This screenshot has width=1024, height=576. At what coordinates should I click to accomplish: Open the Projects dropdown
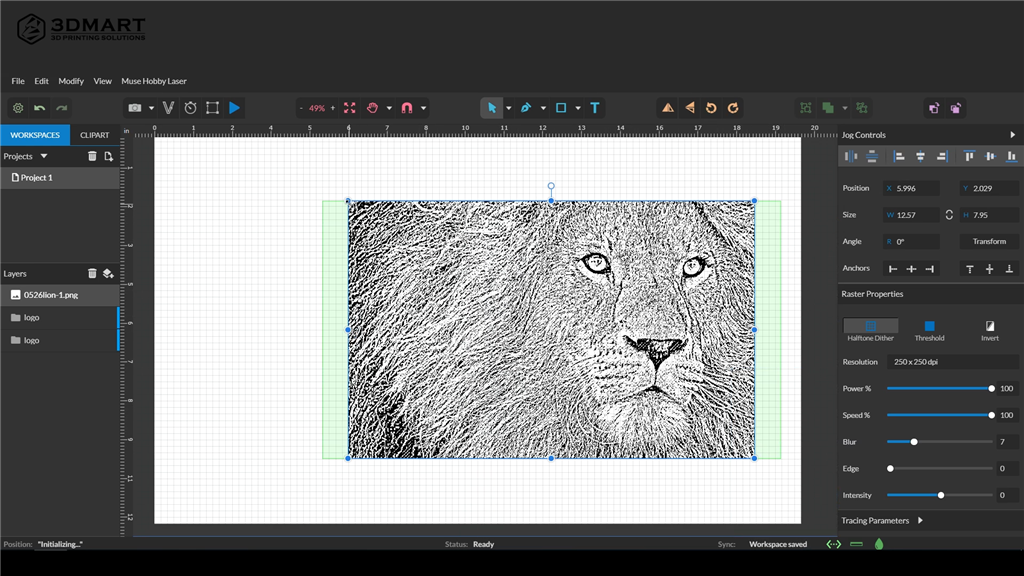point(44,156)
